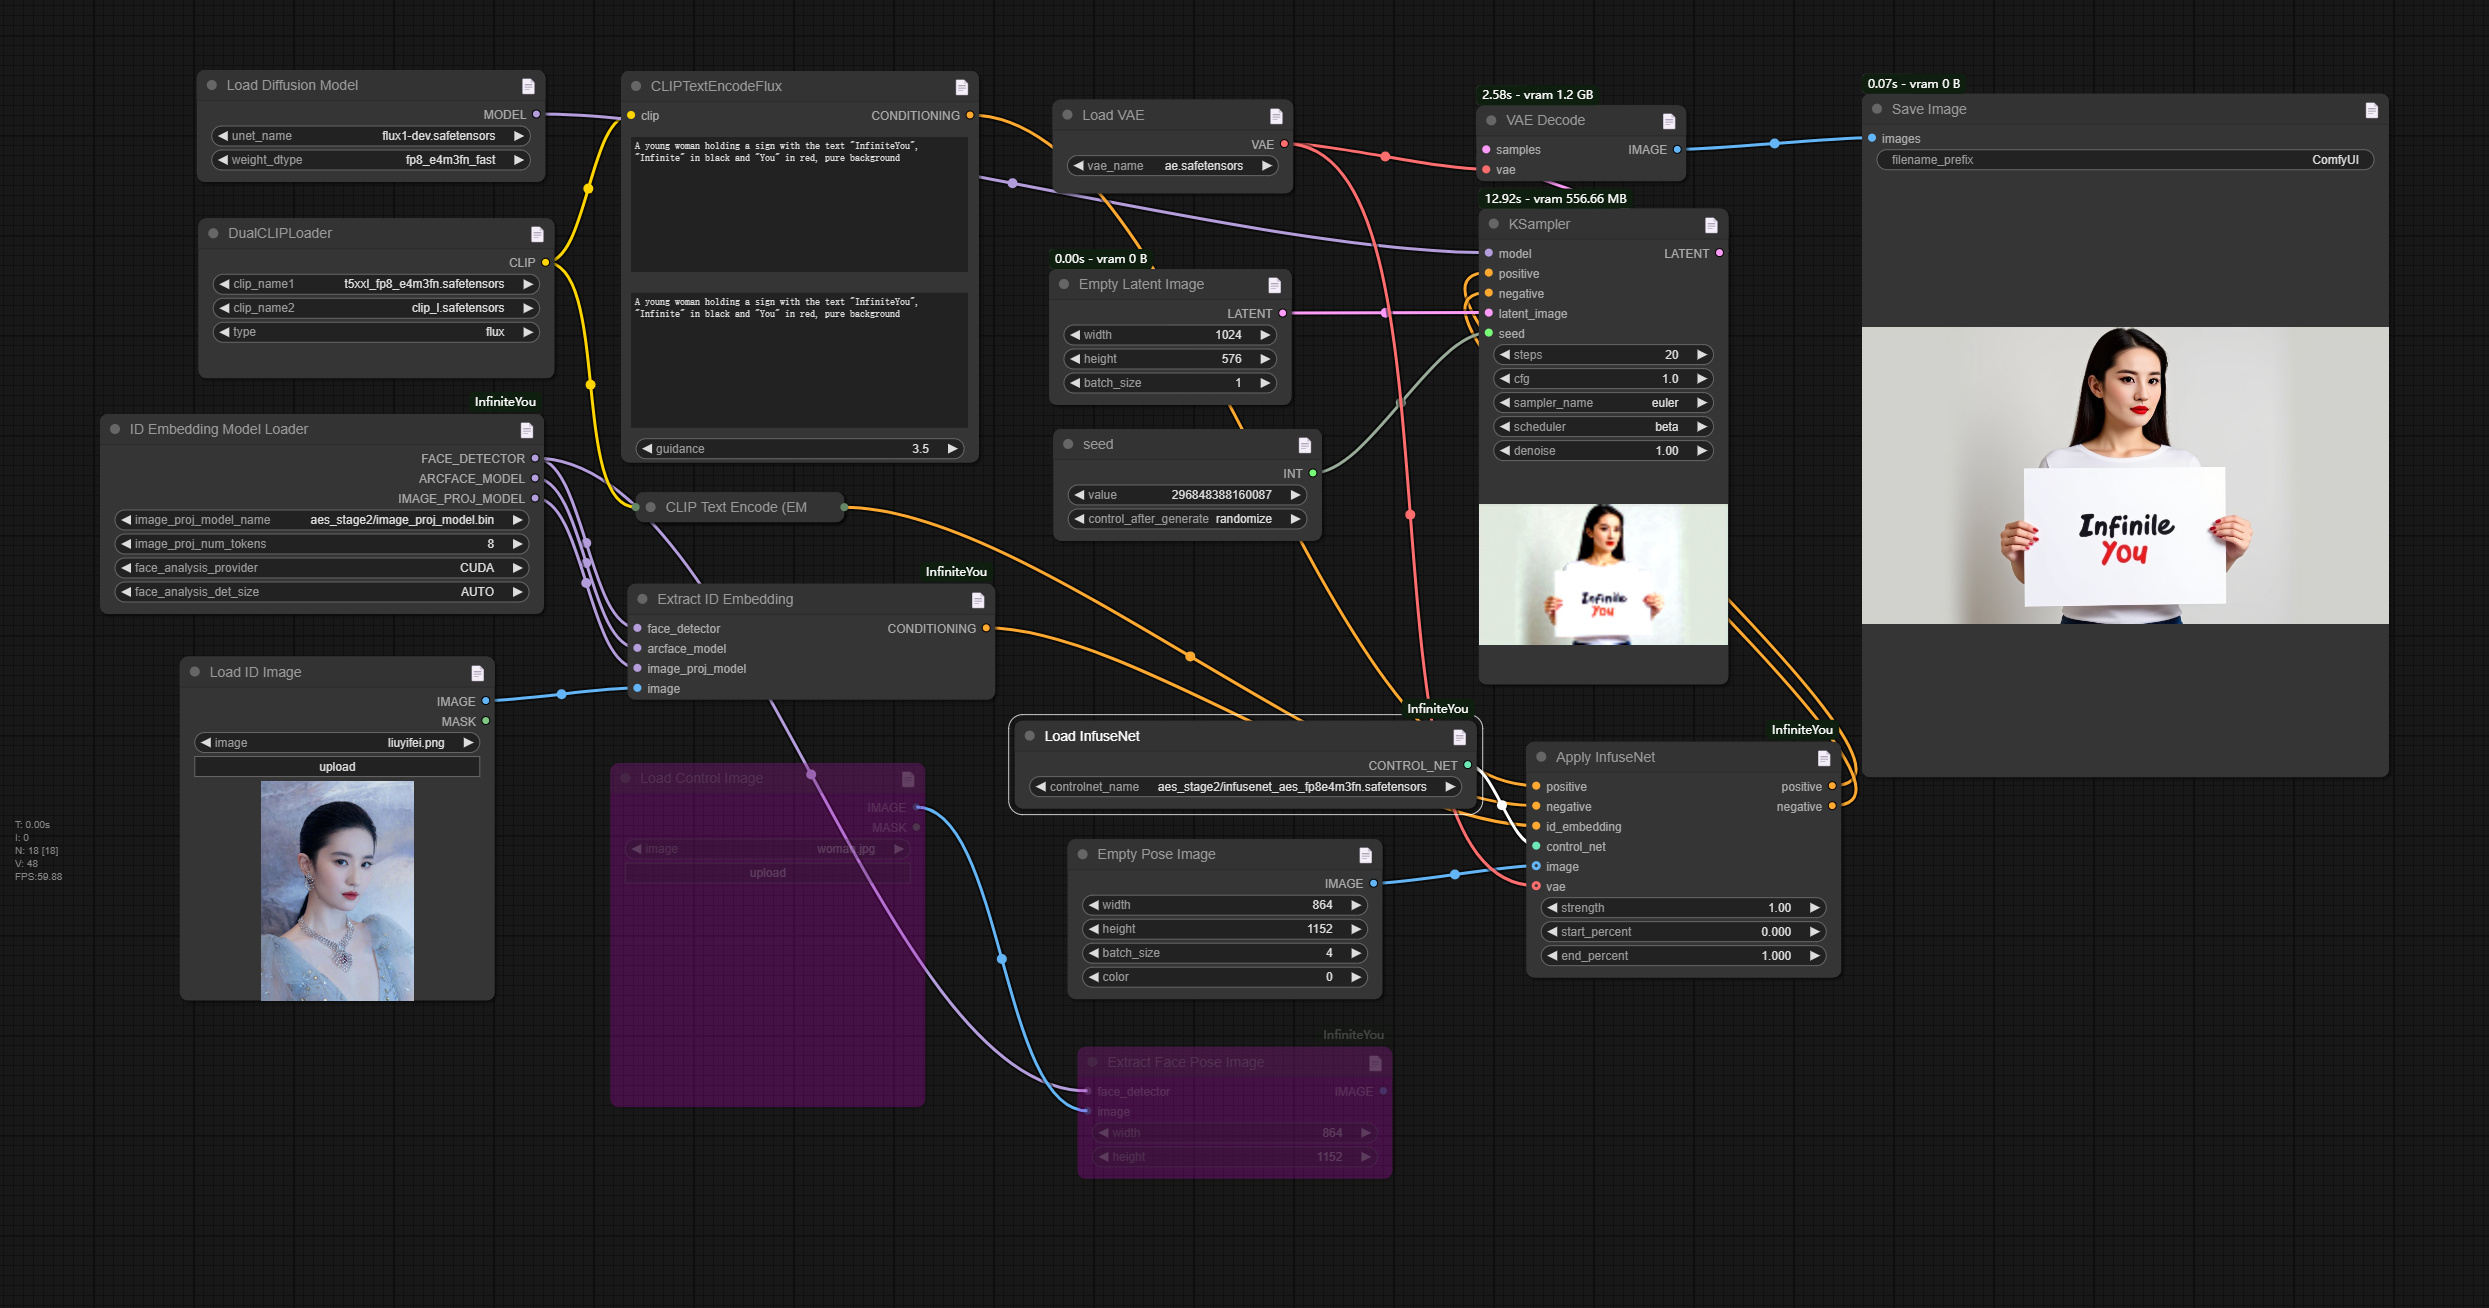
Task: Increase image_proj_num_tokens with right arrow
Action: (517, 544)
